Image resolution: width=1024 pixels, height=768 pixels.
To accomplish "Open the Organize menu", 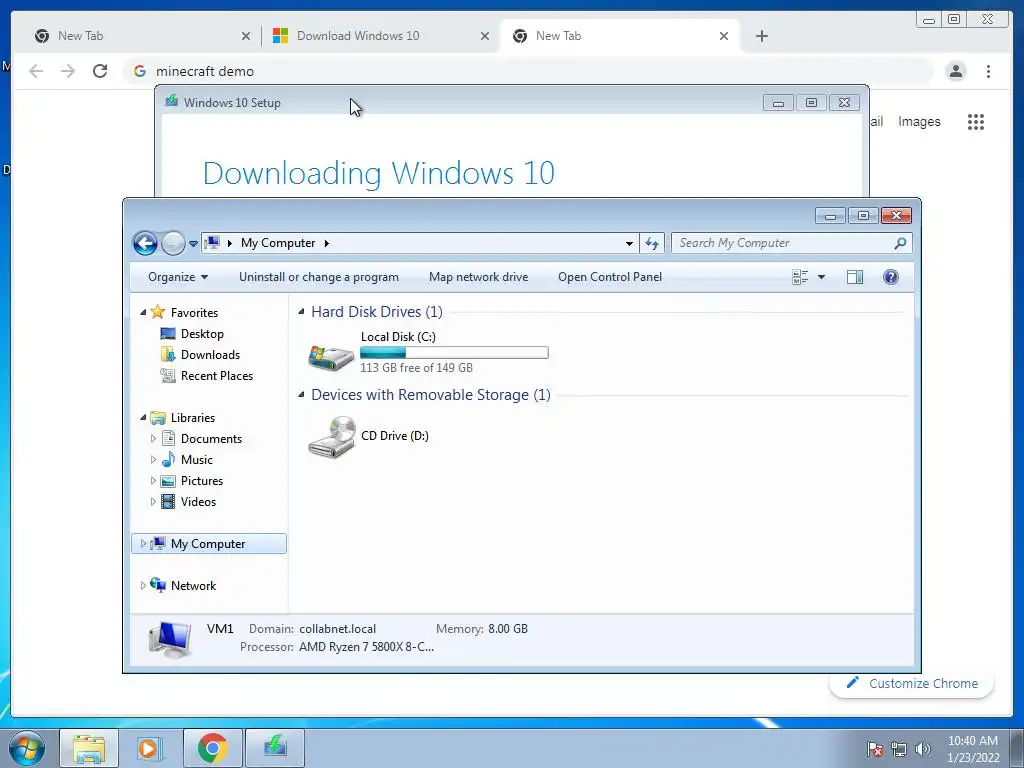I will tap(178, 277).
